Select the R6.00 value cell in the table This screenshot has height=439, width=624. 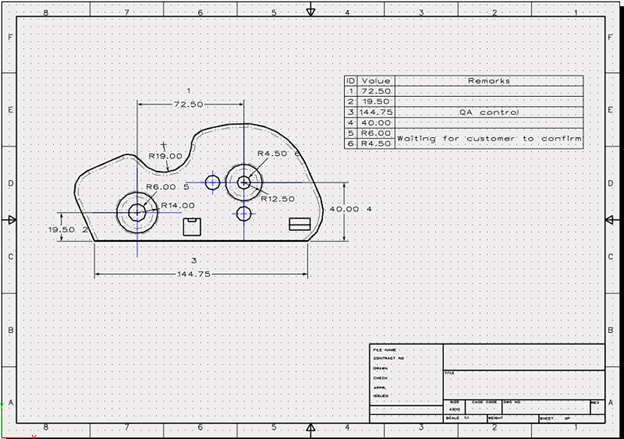376,133
